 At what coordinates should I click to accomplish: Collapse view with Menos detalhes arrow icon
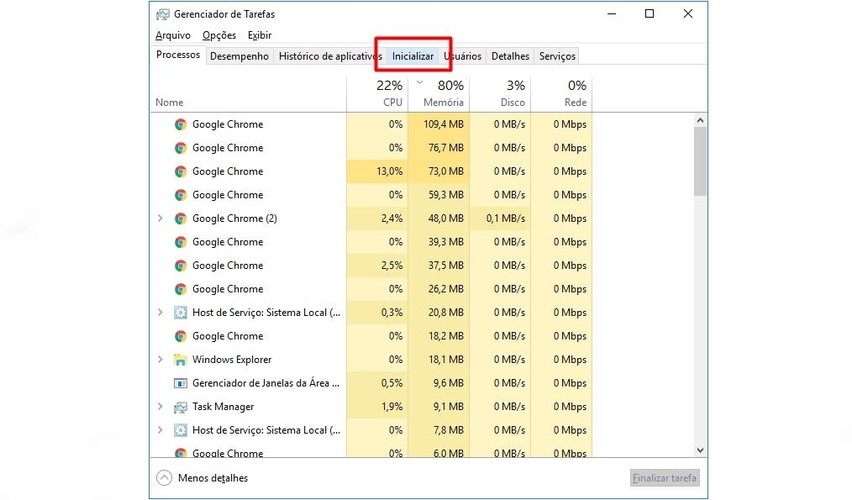pyautogui.click(x=164, y=478)
